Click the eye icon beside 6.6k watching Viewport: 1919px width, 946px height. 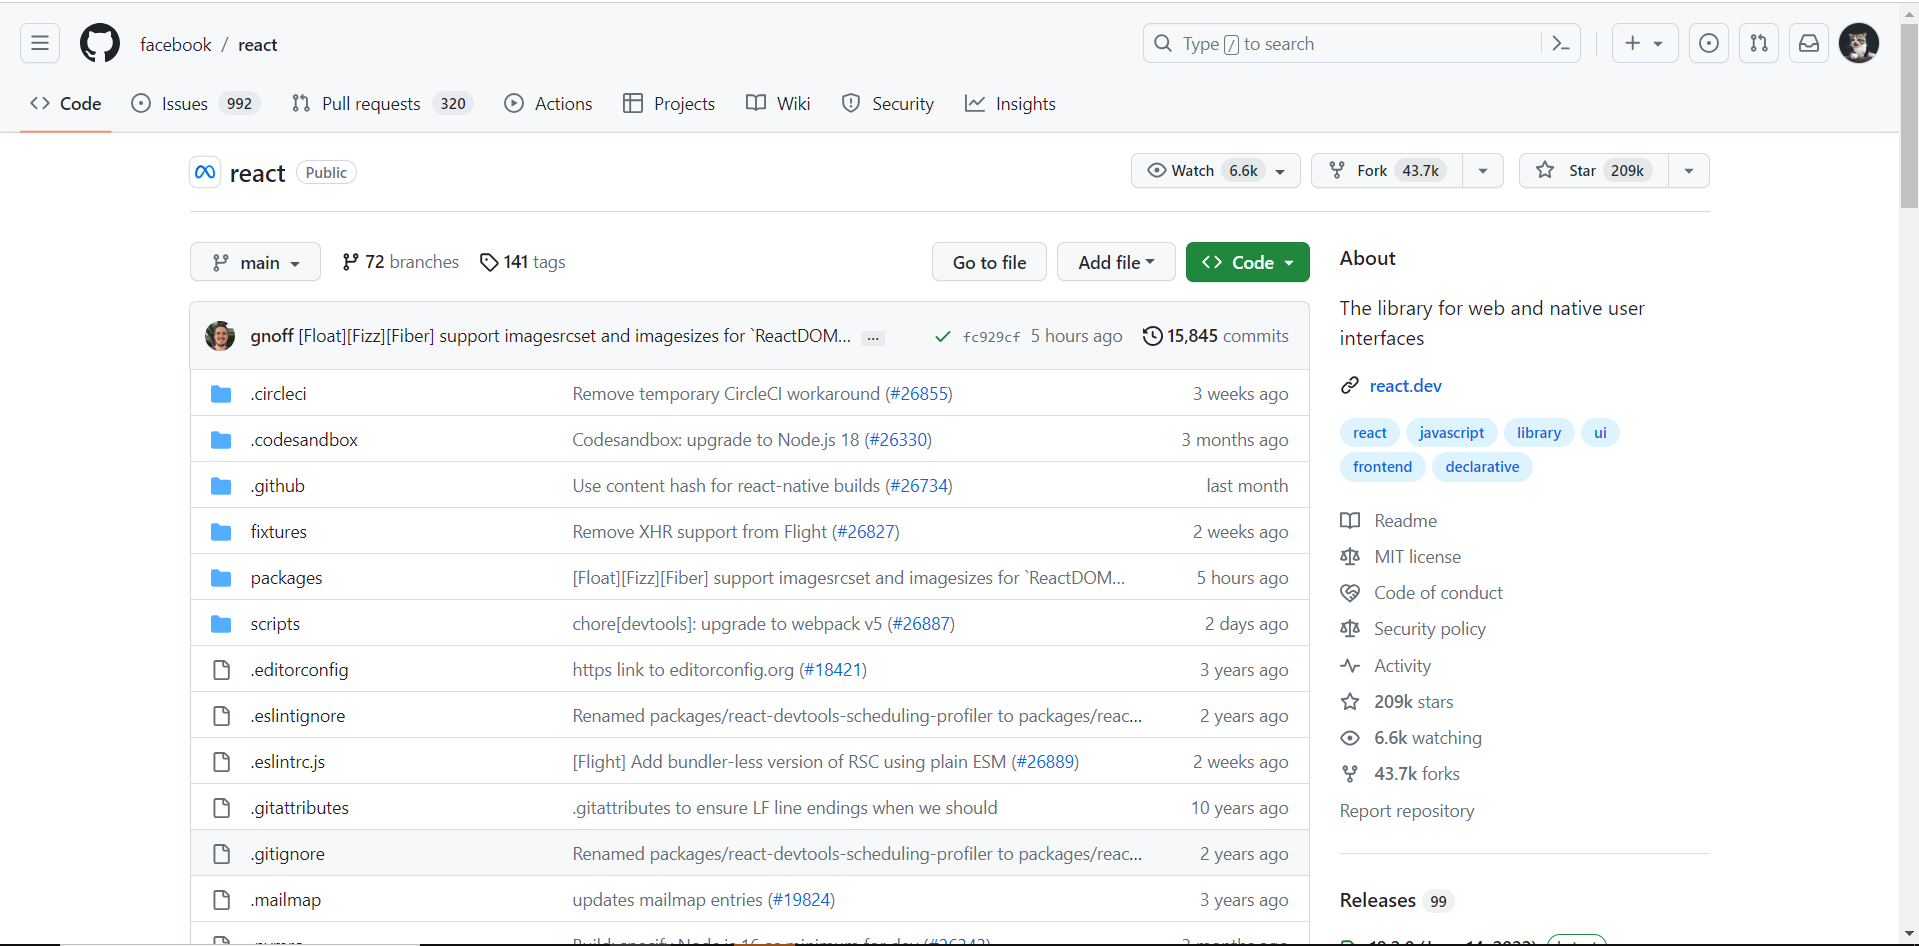[x=1350, y=738]
